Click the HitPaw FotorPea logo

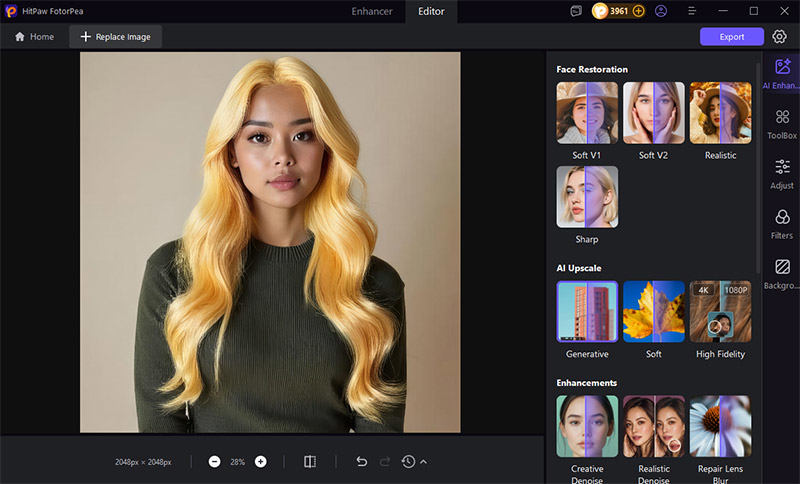[11, 11]
